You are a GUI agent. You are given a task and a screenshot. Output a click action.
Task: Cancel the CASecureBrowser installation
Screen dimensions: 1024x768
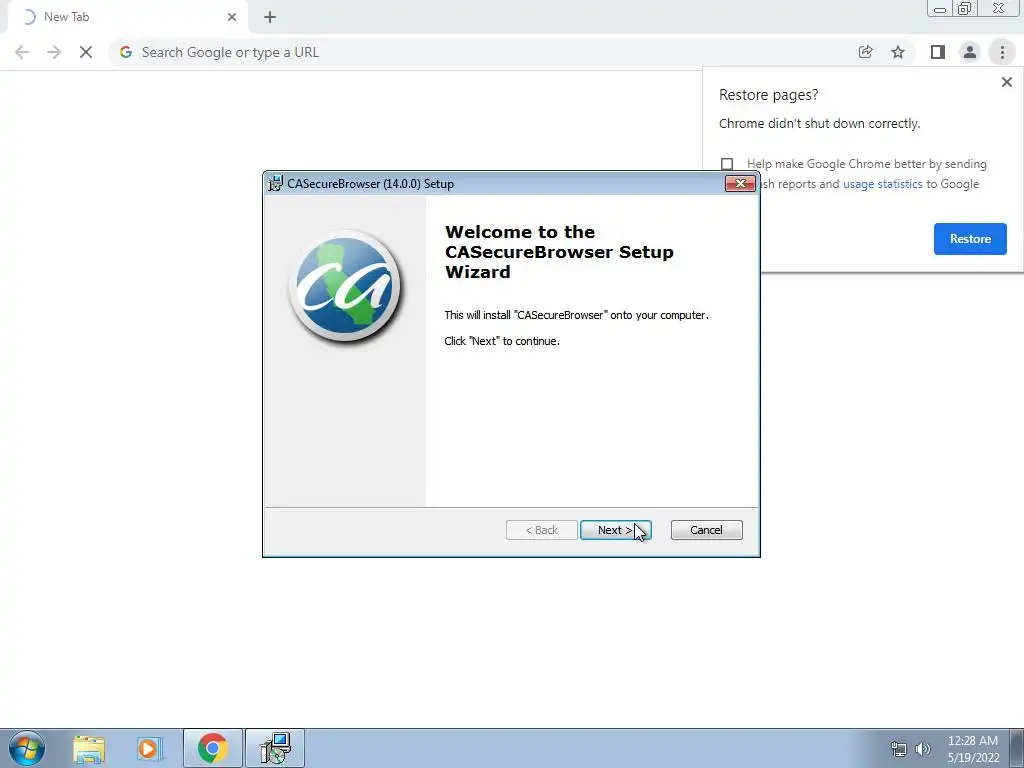tap(706, 530)
